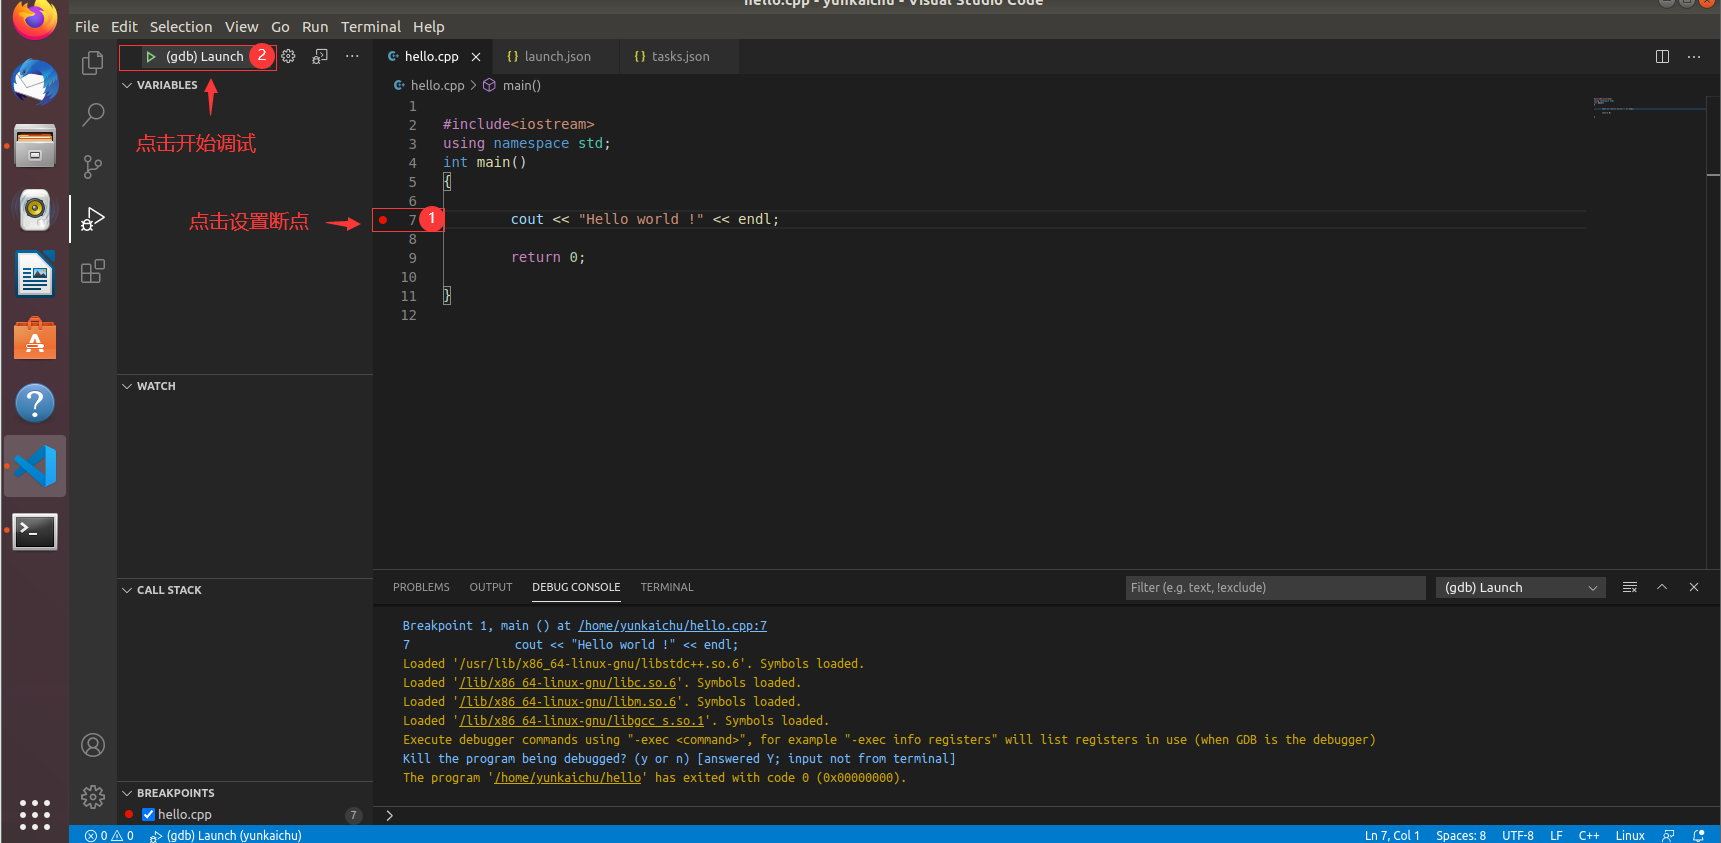The image size is (1721, 843).
Task: Collapse the CALL STACK section
Action: coord(162,590)
